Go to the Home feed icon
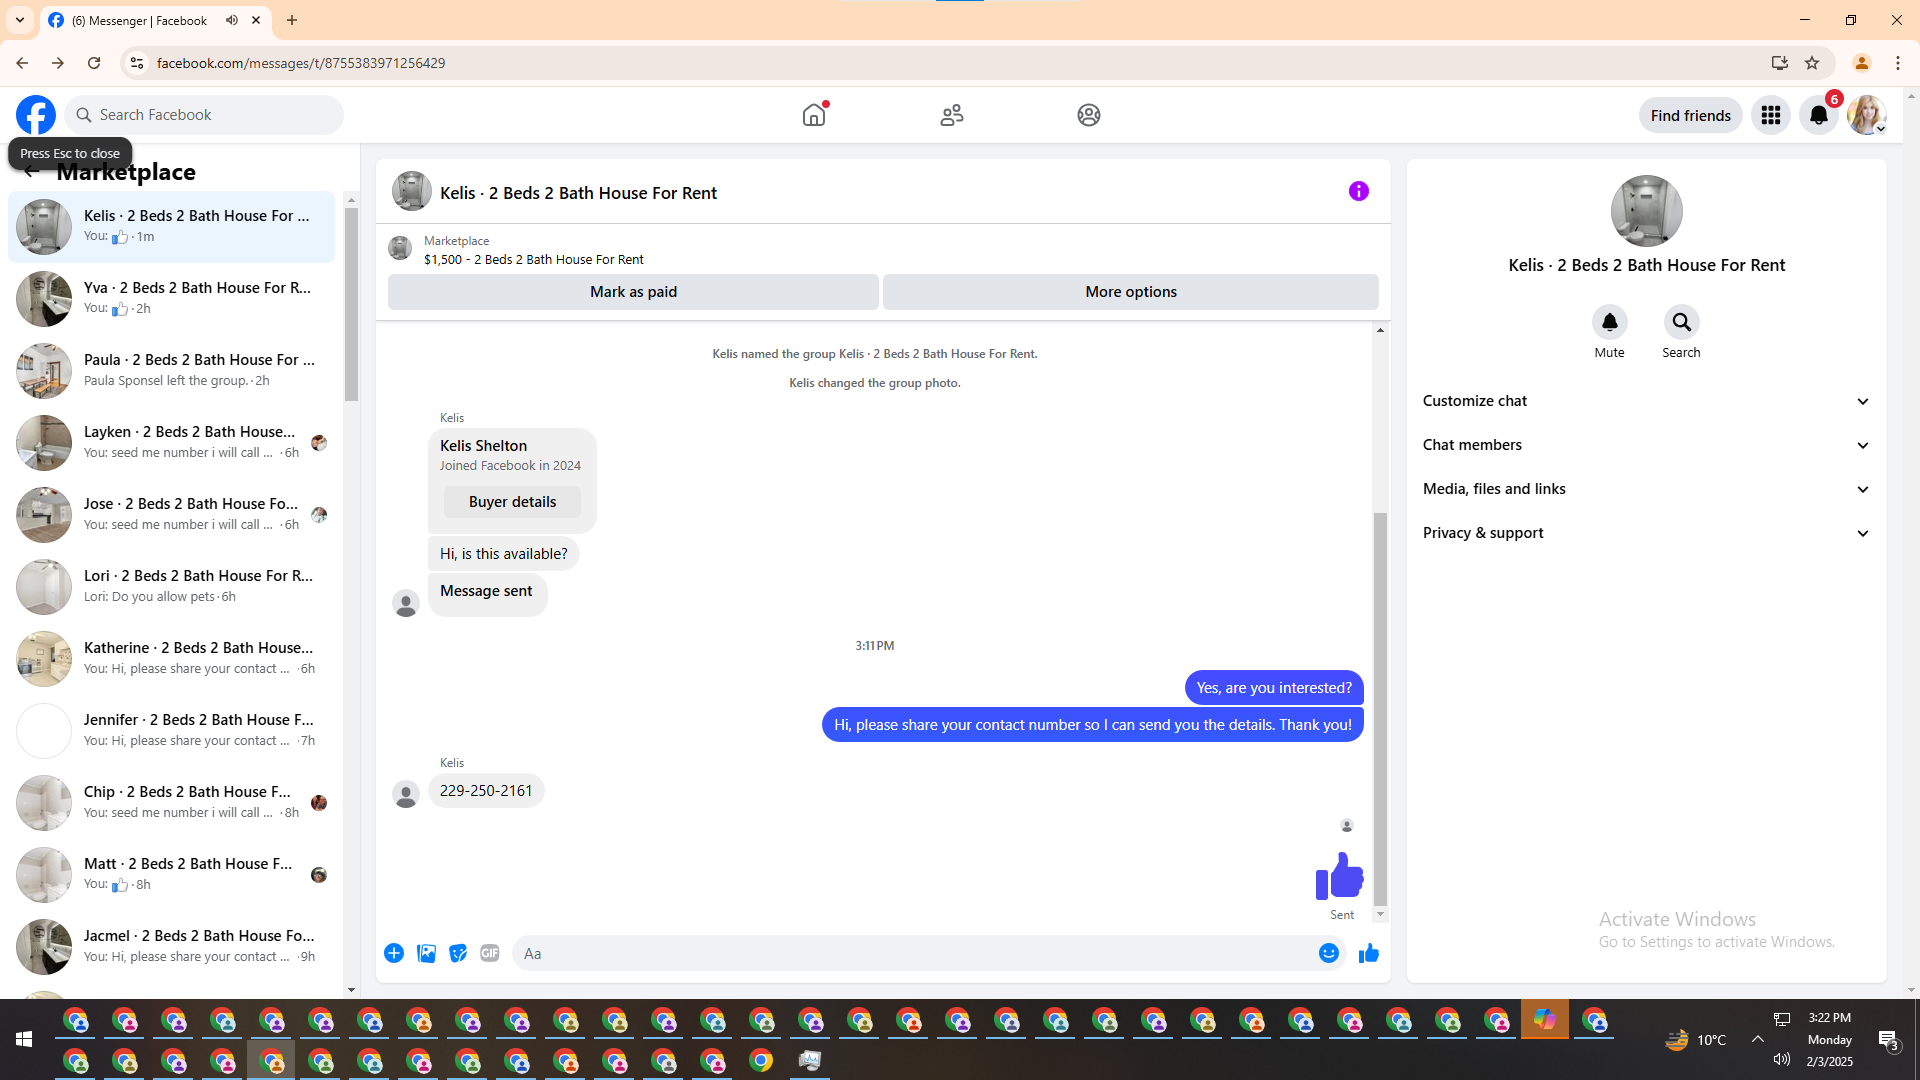 coord(814,115)
